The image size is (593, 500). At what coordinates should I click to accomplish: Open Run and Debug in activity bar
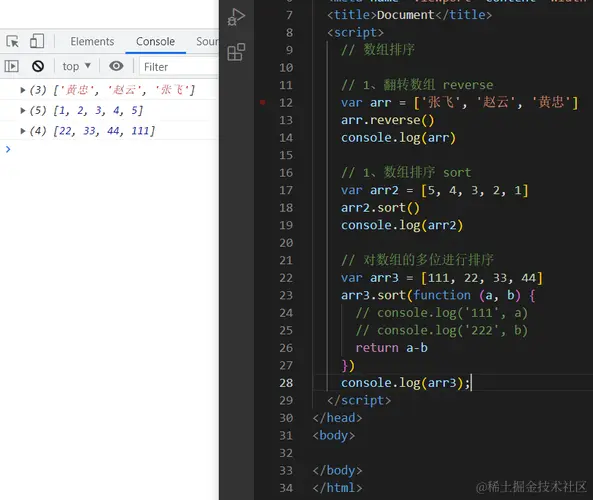click(236, 17)
